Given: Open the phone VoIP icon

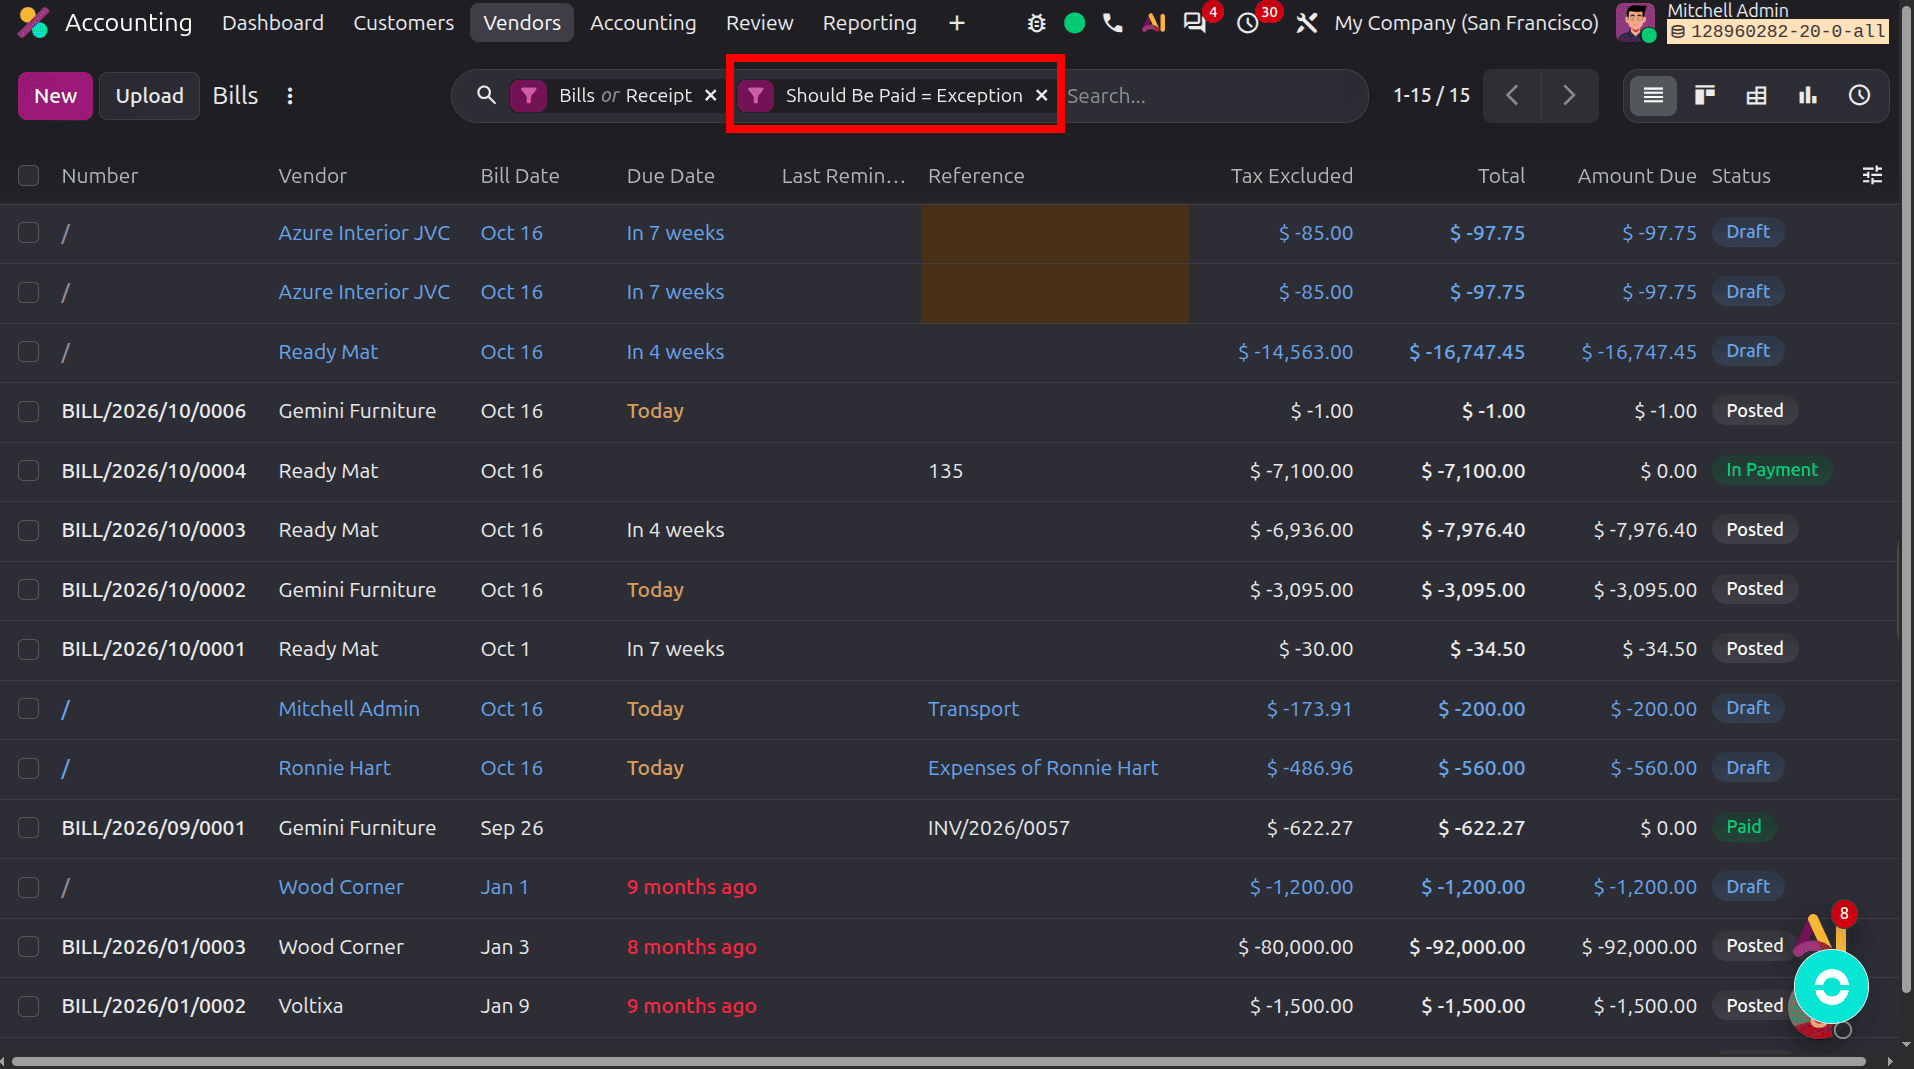Looking at the screenshot, I should coord(1112,23).
